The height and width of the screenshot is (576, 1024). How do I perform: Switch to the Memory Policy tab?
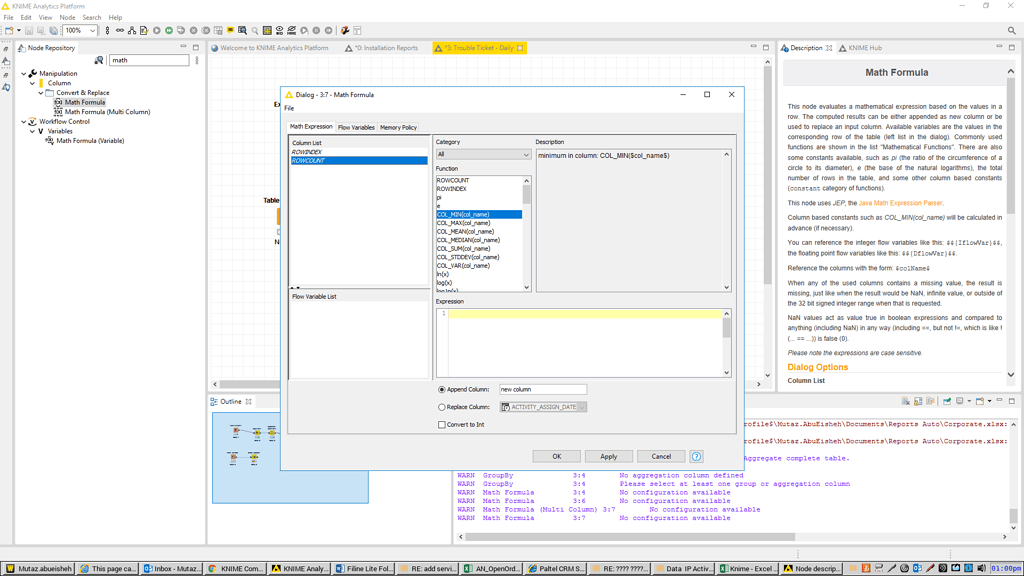pos(398,127)
